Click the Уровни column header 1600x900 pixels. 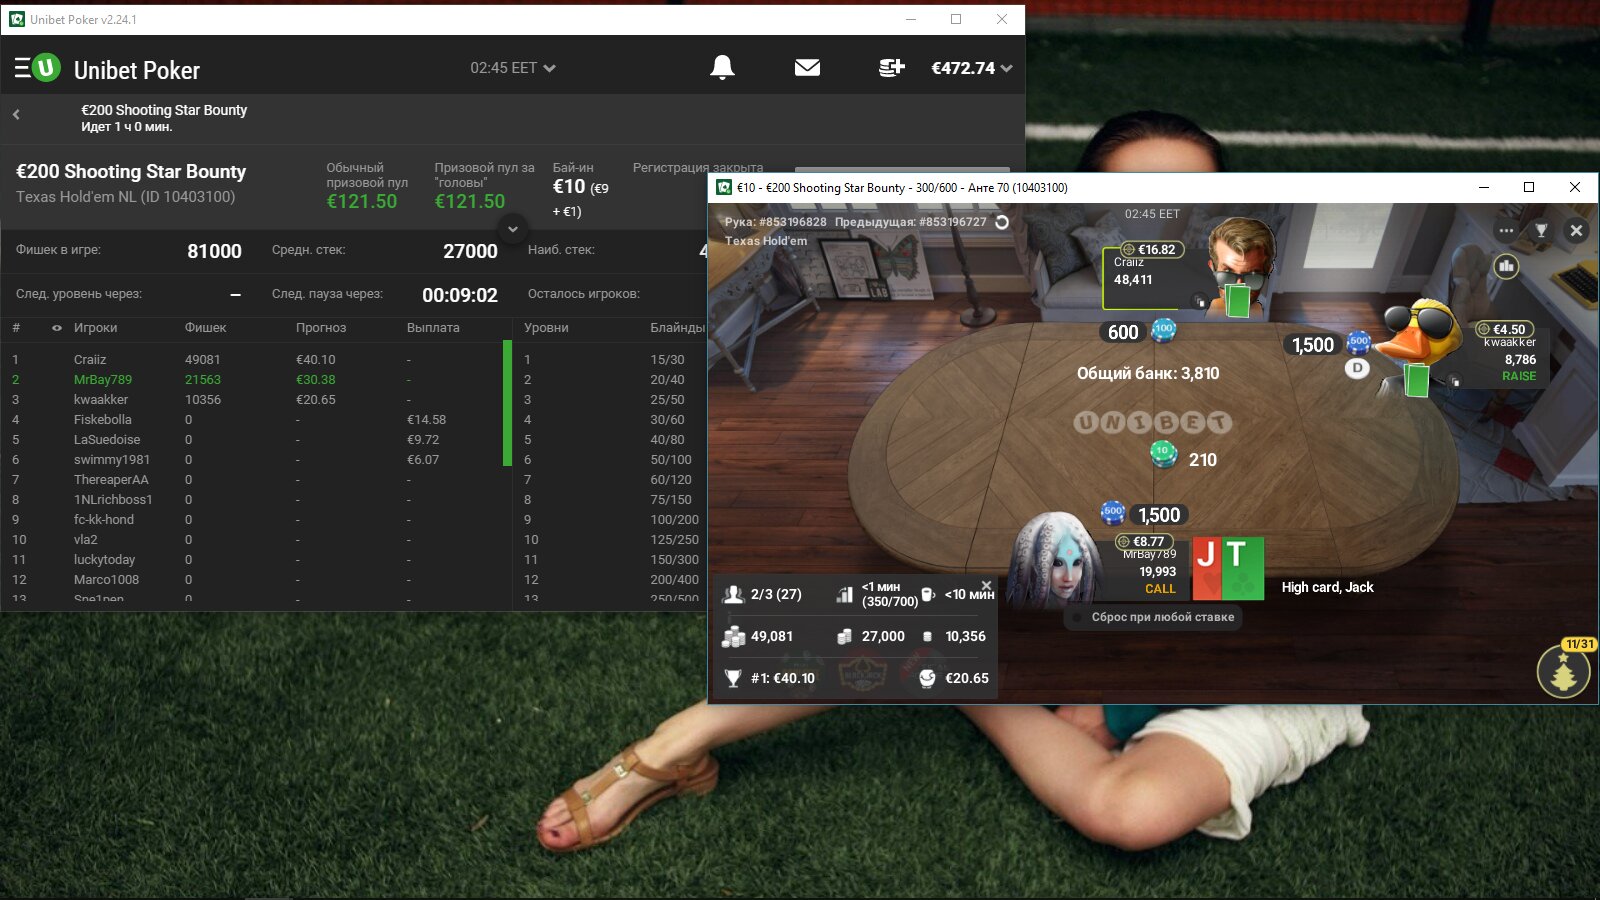[x=546, y=328]
